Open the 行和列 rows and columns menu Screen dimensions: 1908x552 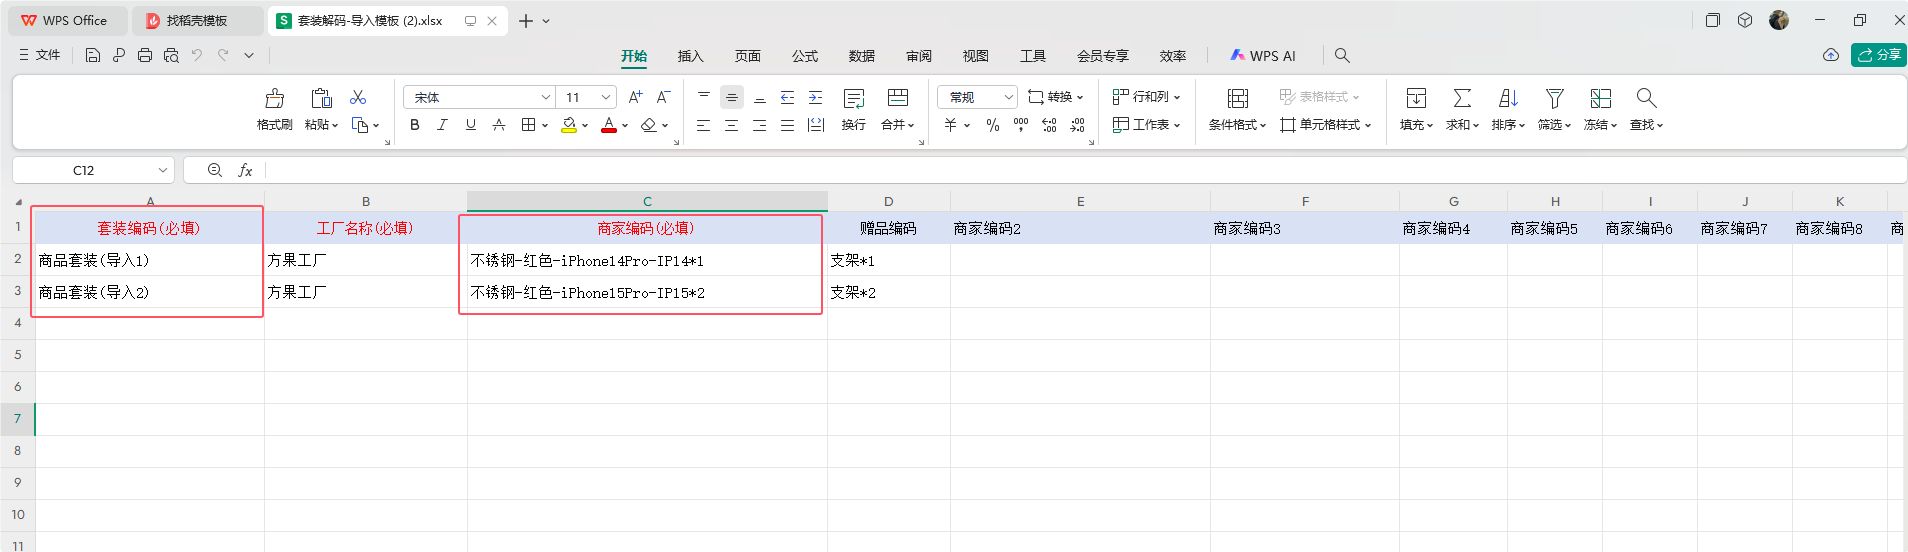(x=1147, y=97)
